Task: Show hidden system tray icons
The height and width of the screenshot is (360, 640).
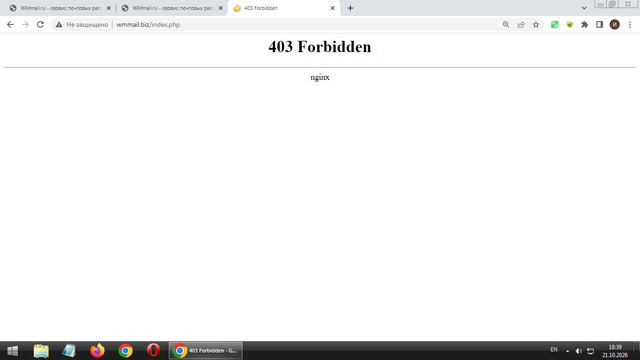Action: (x=567, y=351)
